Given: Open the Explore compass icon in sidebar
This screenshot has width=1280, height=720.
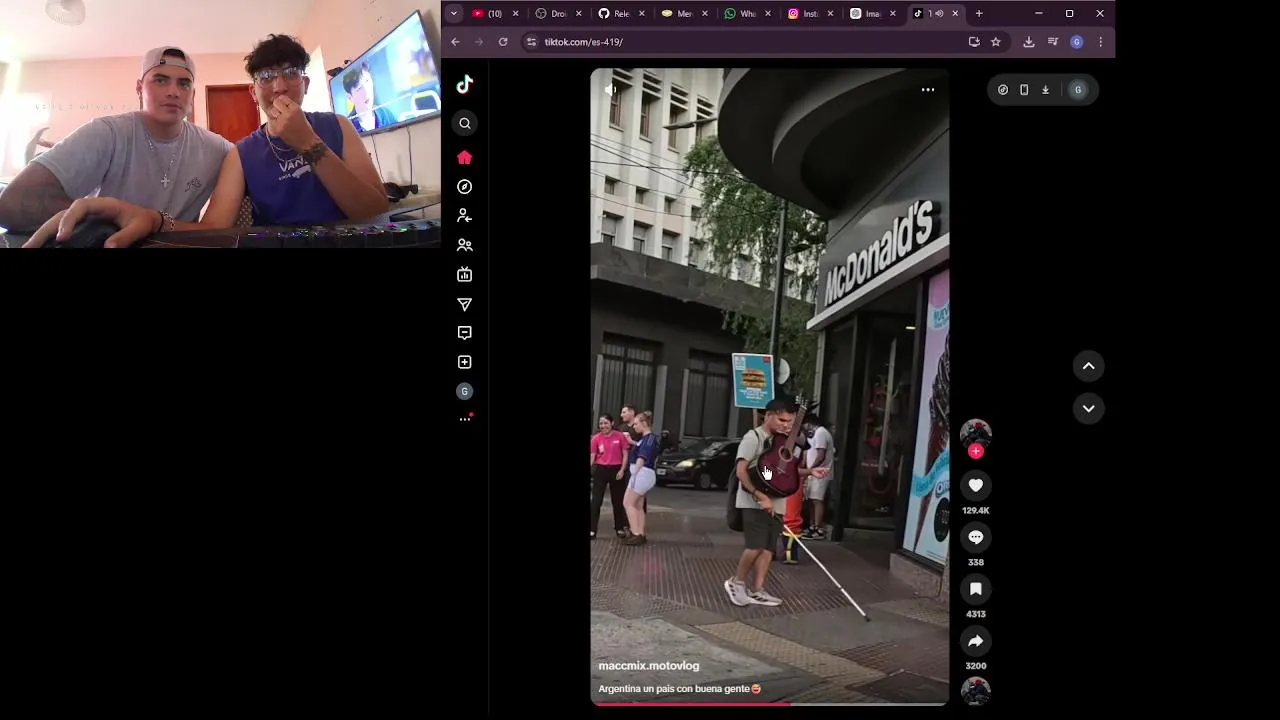Looking at the screenshot, I should pyautogui.click(x=464, y=187).
